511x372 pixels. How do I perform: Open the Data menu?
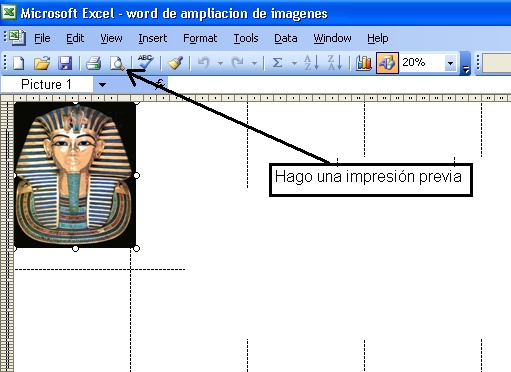click(286, 38)
